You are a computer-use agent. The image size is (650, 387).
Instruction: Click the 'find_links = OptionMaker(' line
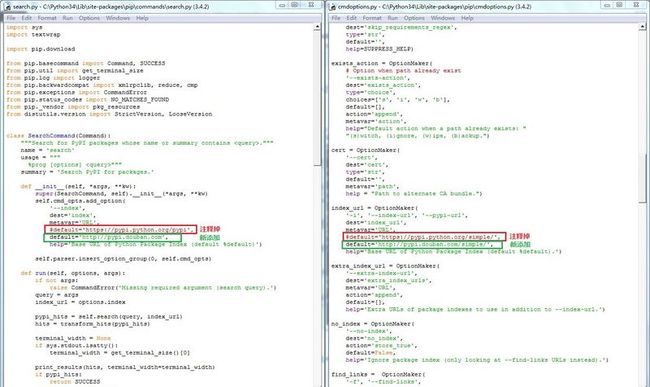378,375
